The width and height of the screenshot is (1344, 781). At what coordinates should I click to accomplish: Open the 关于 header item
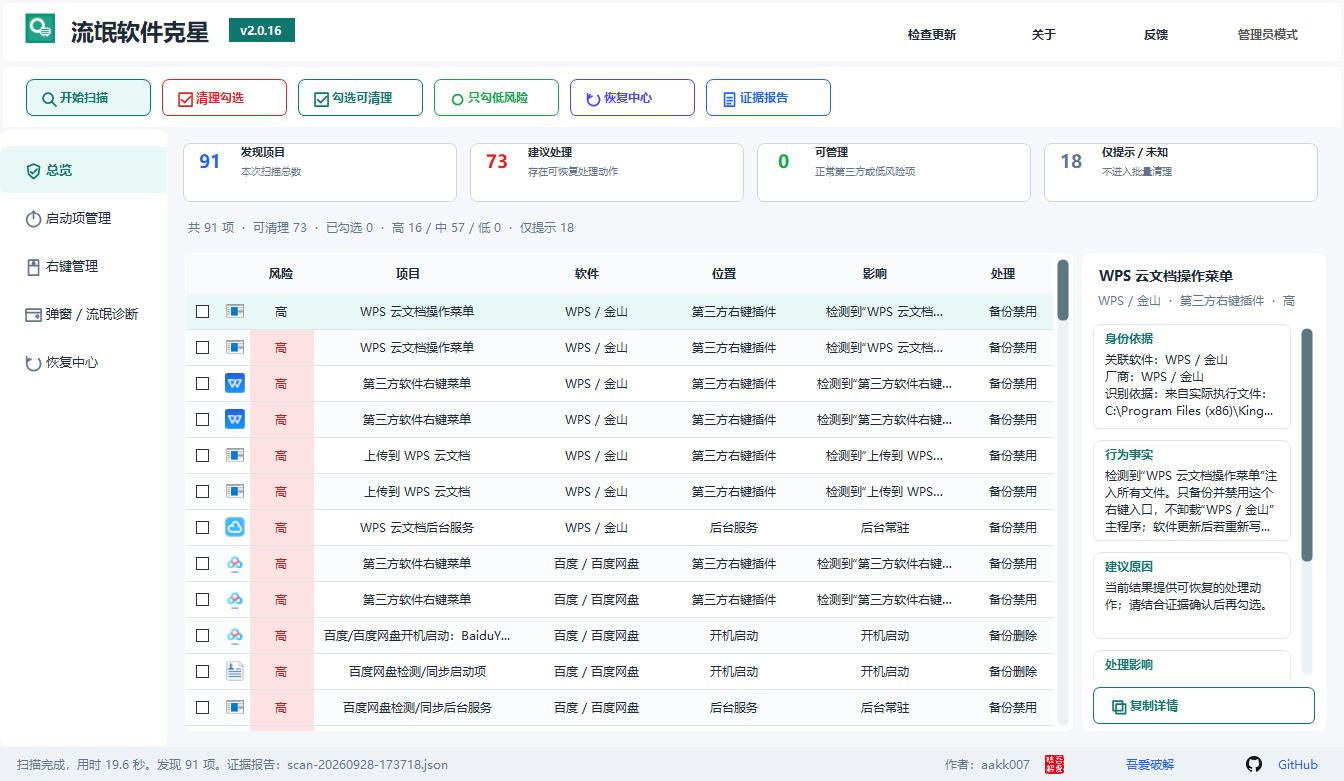1044,35
